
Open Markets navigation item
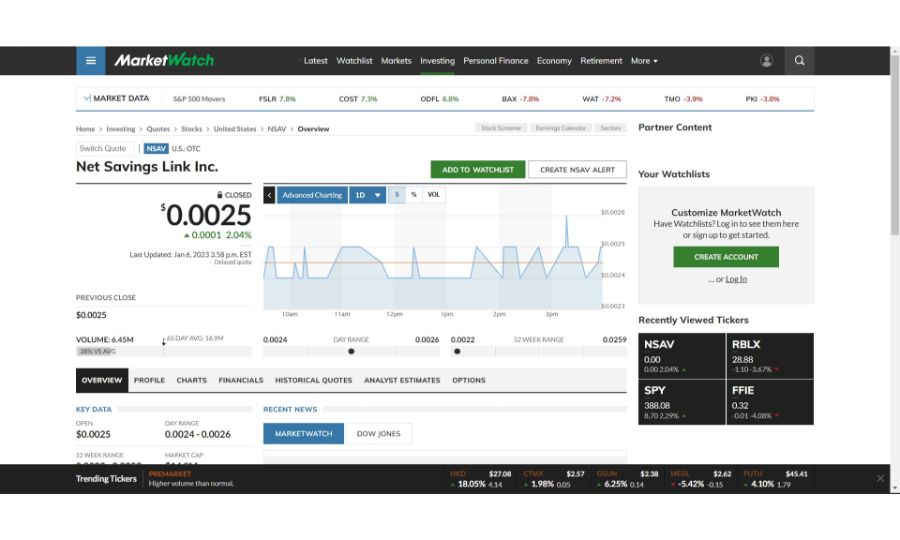tap(396, 60)
